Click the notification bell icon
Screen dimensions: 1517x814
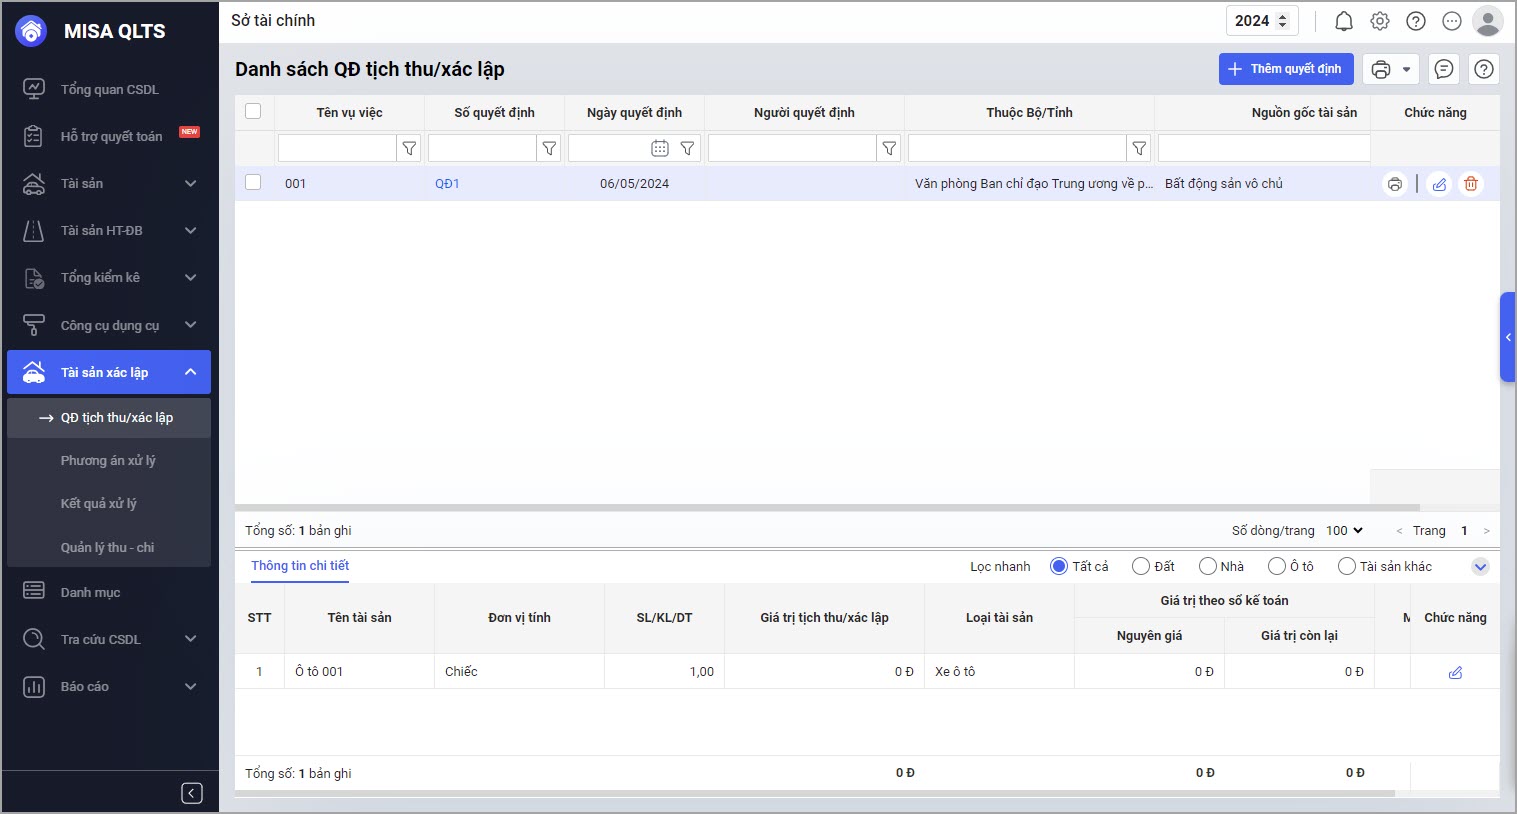(1344, 21)
